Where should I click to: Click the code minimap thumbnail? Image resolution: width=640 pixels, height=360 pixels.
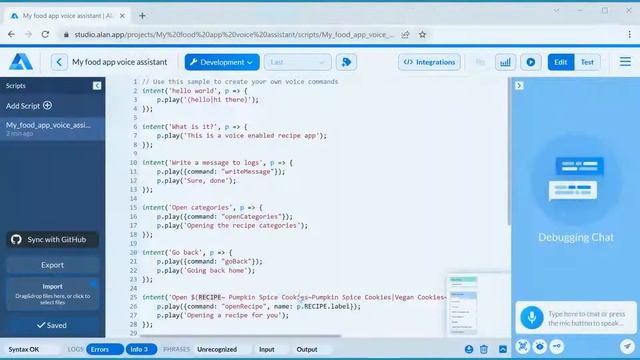[x=463, y=305]
